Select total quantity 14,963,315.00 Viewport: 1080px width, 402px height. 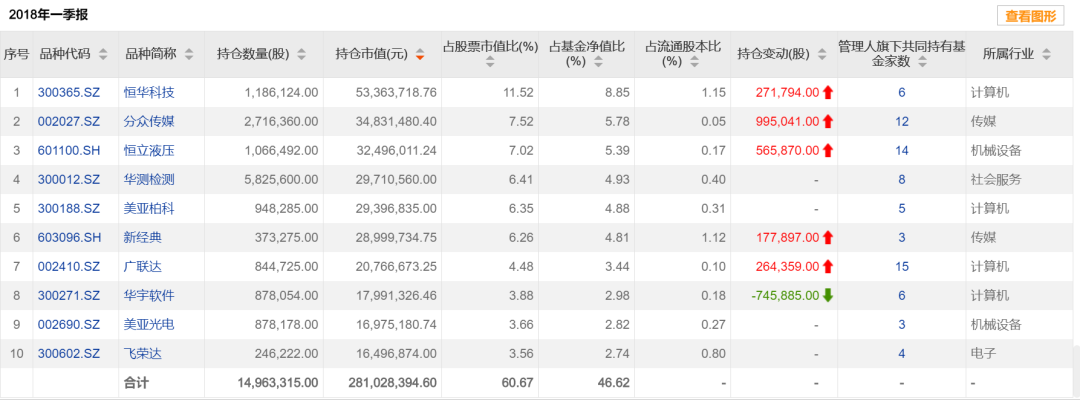coord(278,382)
